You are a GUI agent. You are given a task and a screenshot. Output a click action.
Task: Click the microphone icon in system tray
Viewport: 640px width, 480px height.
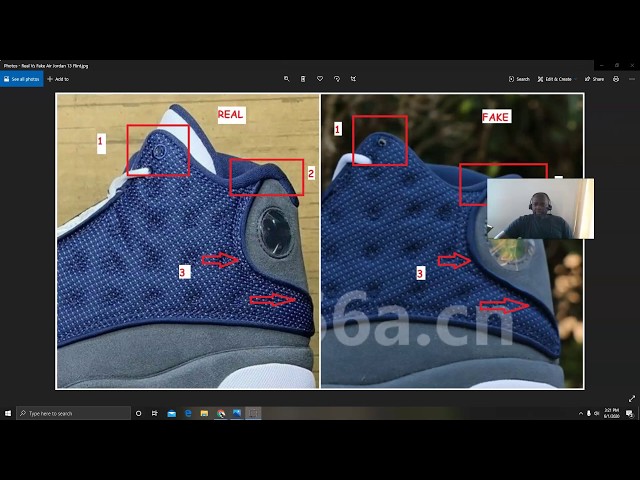(x=589, y=413)
